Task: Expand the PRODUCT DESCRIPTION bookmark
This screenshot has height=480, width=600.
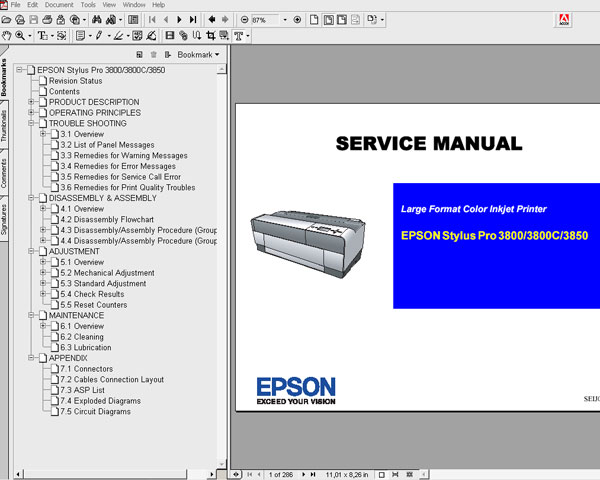Action: [31, 102]
